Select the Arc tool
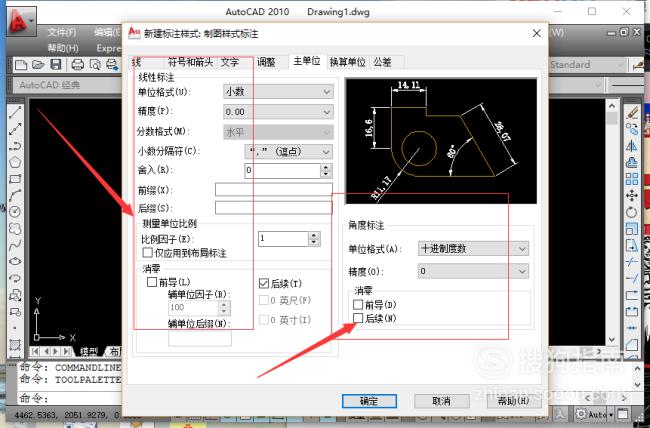Image resolution: width=650 pixels, height=428 pixels. [x=15, y=195]
